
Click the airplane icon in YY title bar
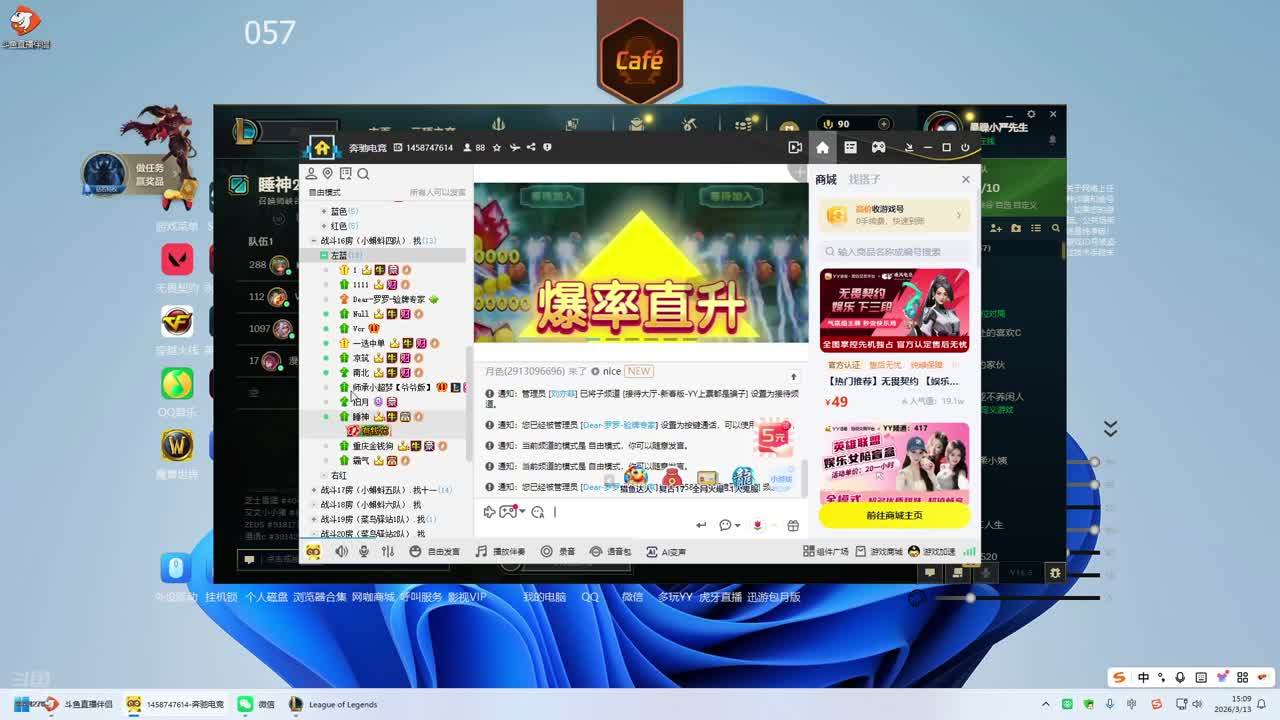coord(514,148)
